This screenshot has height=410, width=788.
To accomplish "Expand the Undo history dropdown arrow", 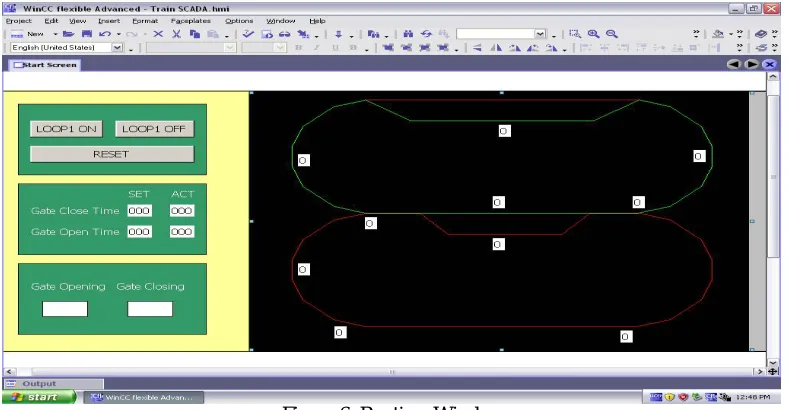I will coord(119,35).
